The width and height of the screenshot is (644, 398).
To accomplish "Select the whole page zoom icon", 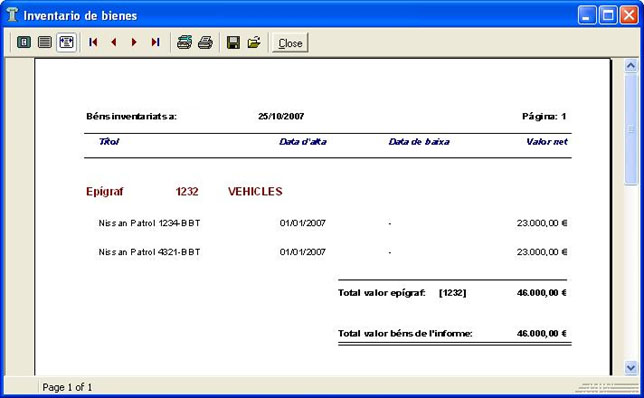I will click(x=24, y=42).
